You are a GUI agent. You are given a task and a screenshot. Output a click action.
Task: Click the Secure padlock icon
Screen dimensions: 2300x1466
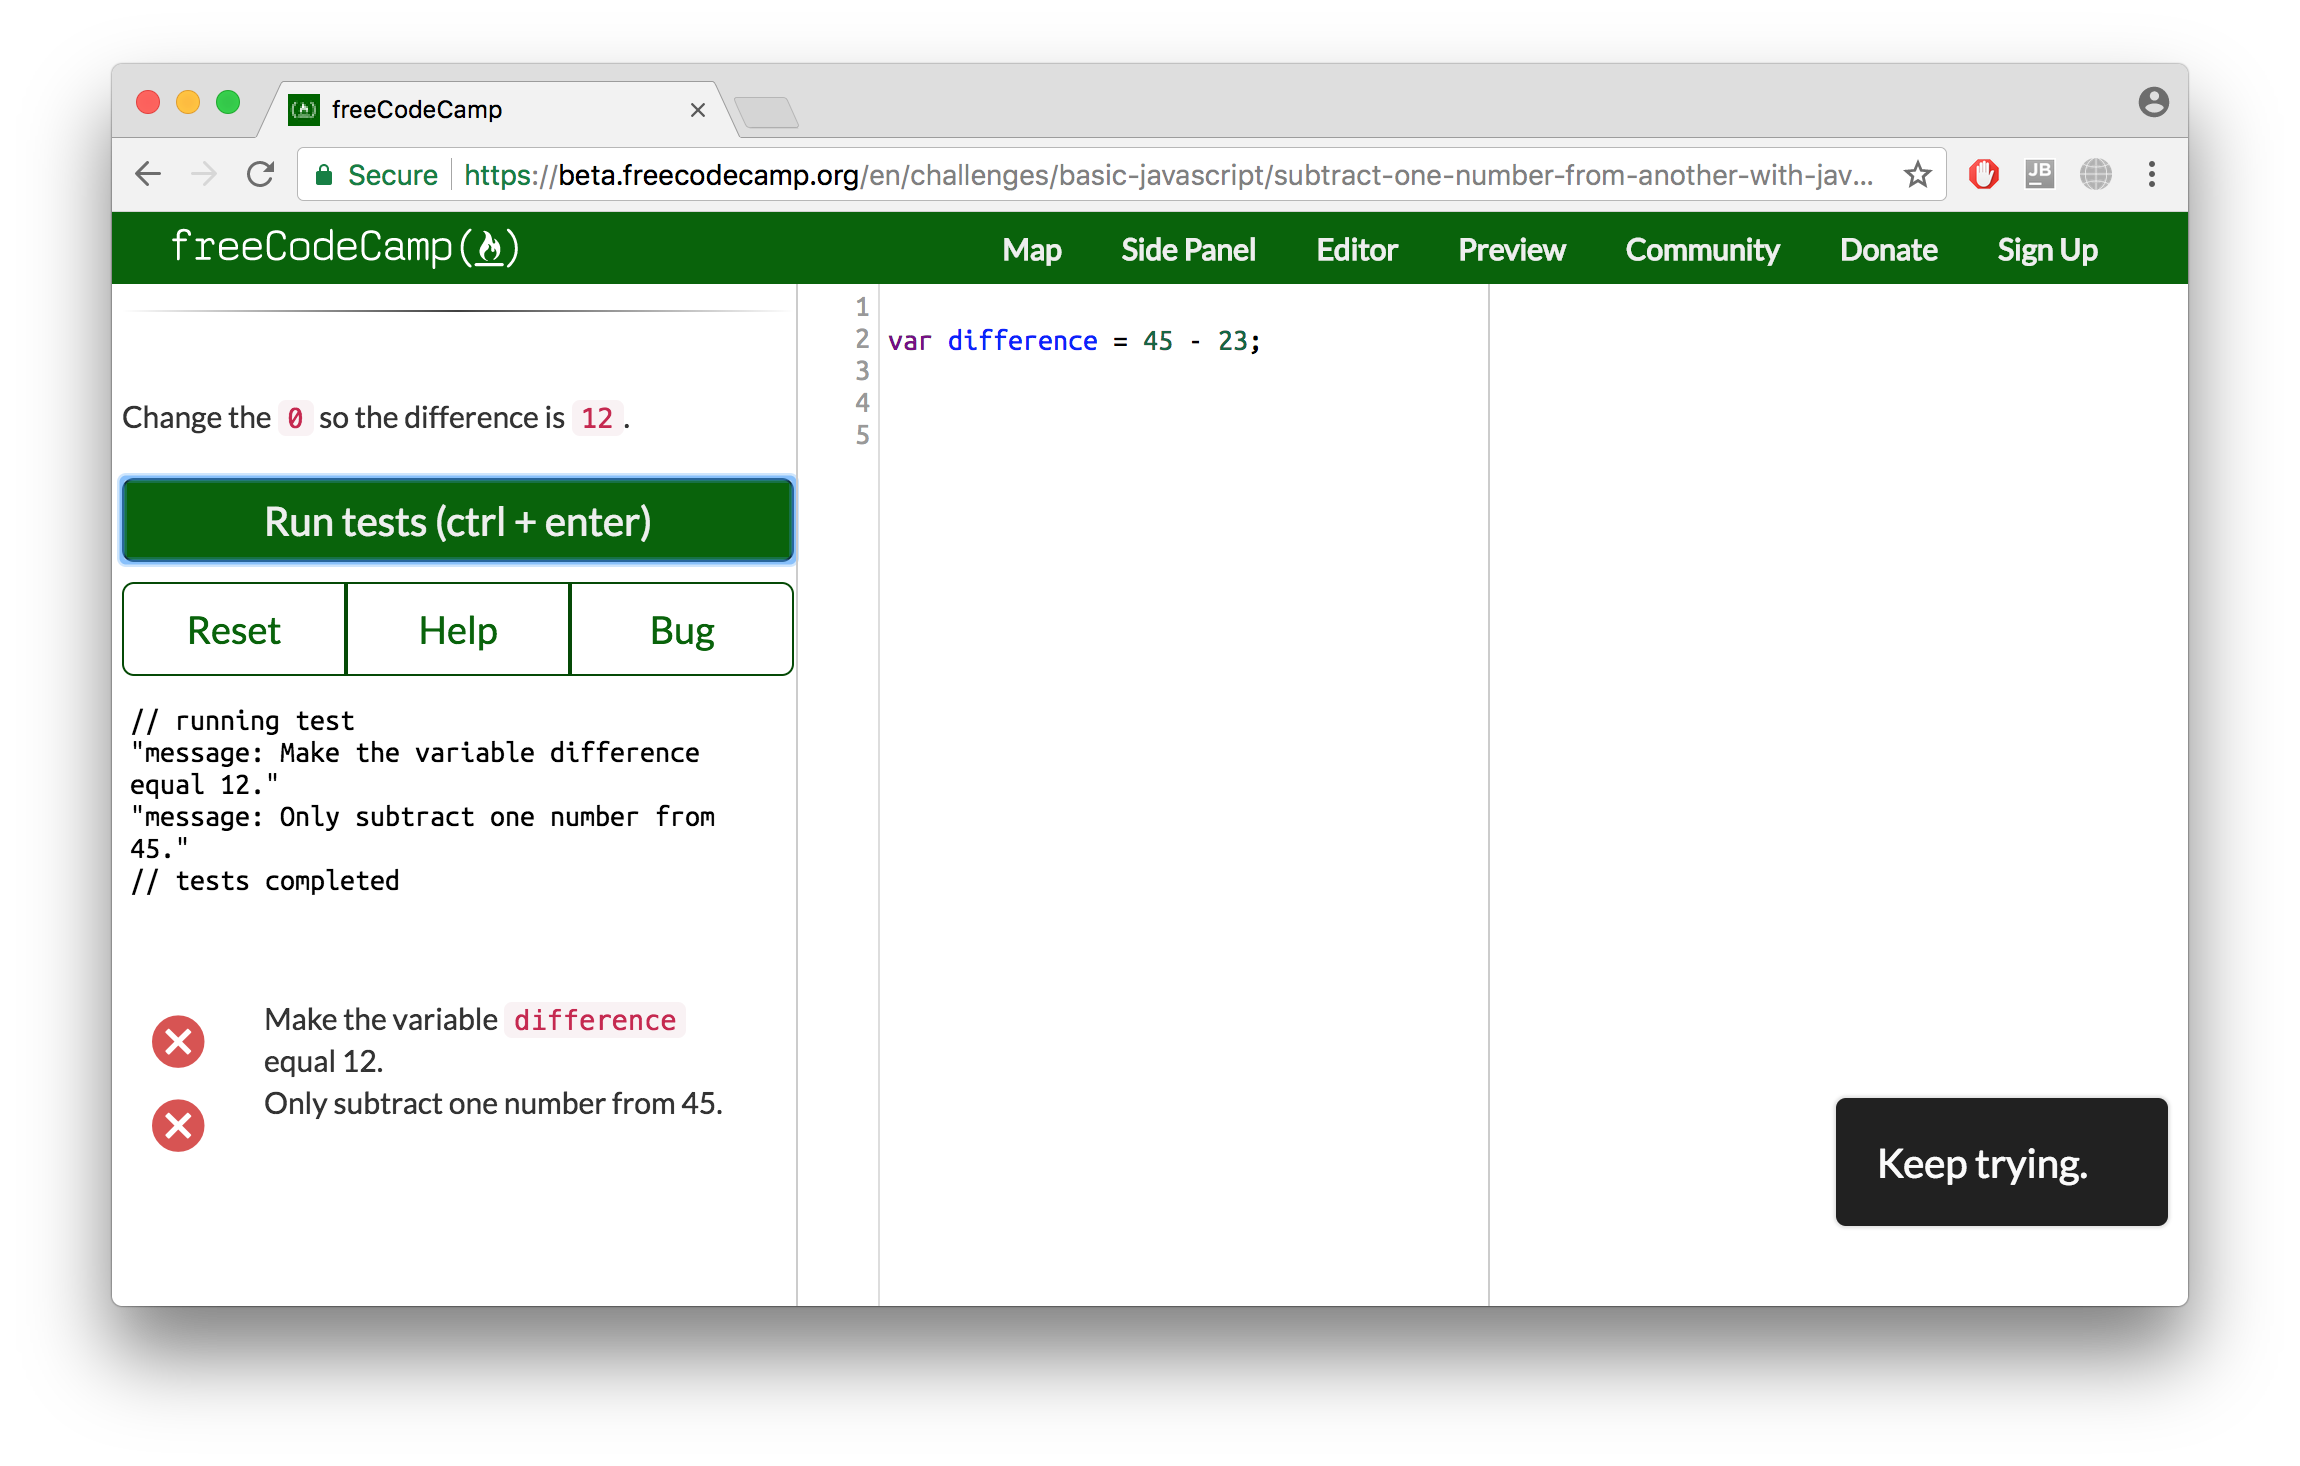324,174
